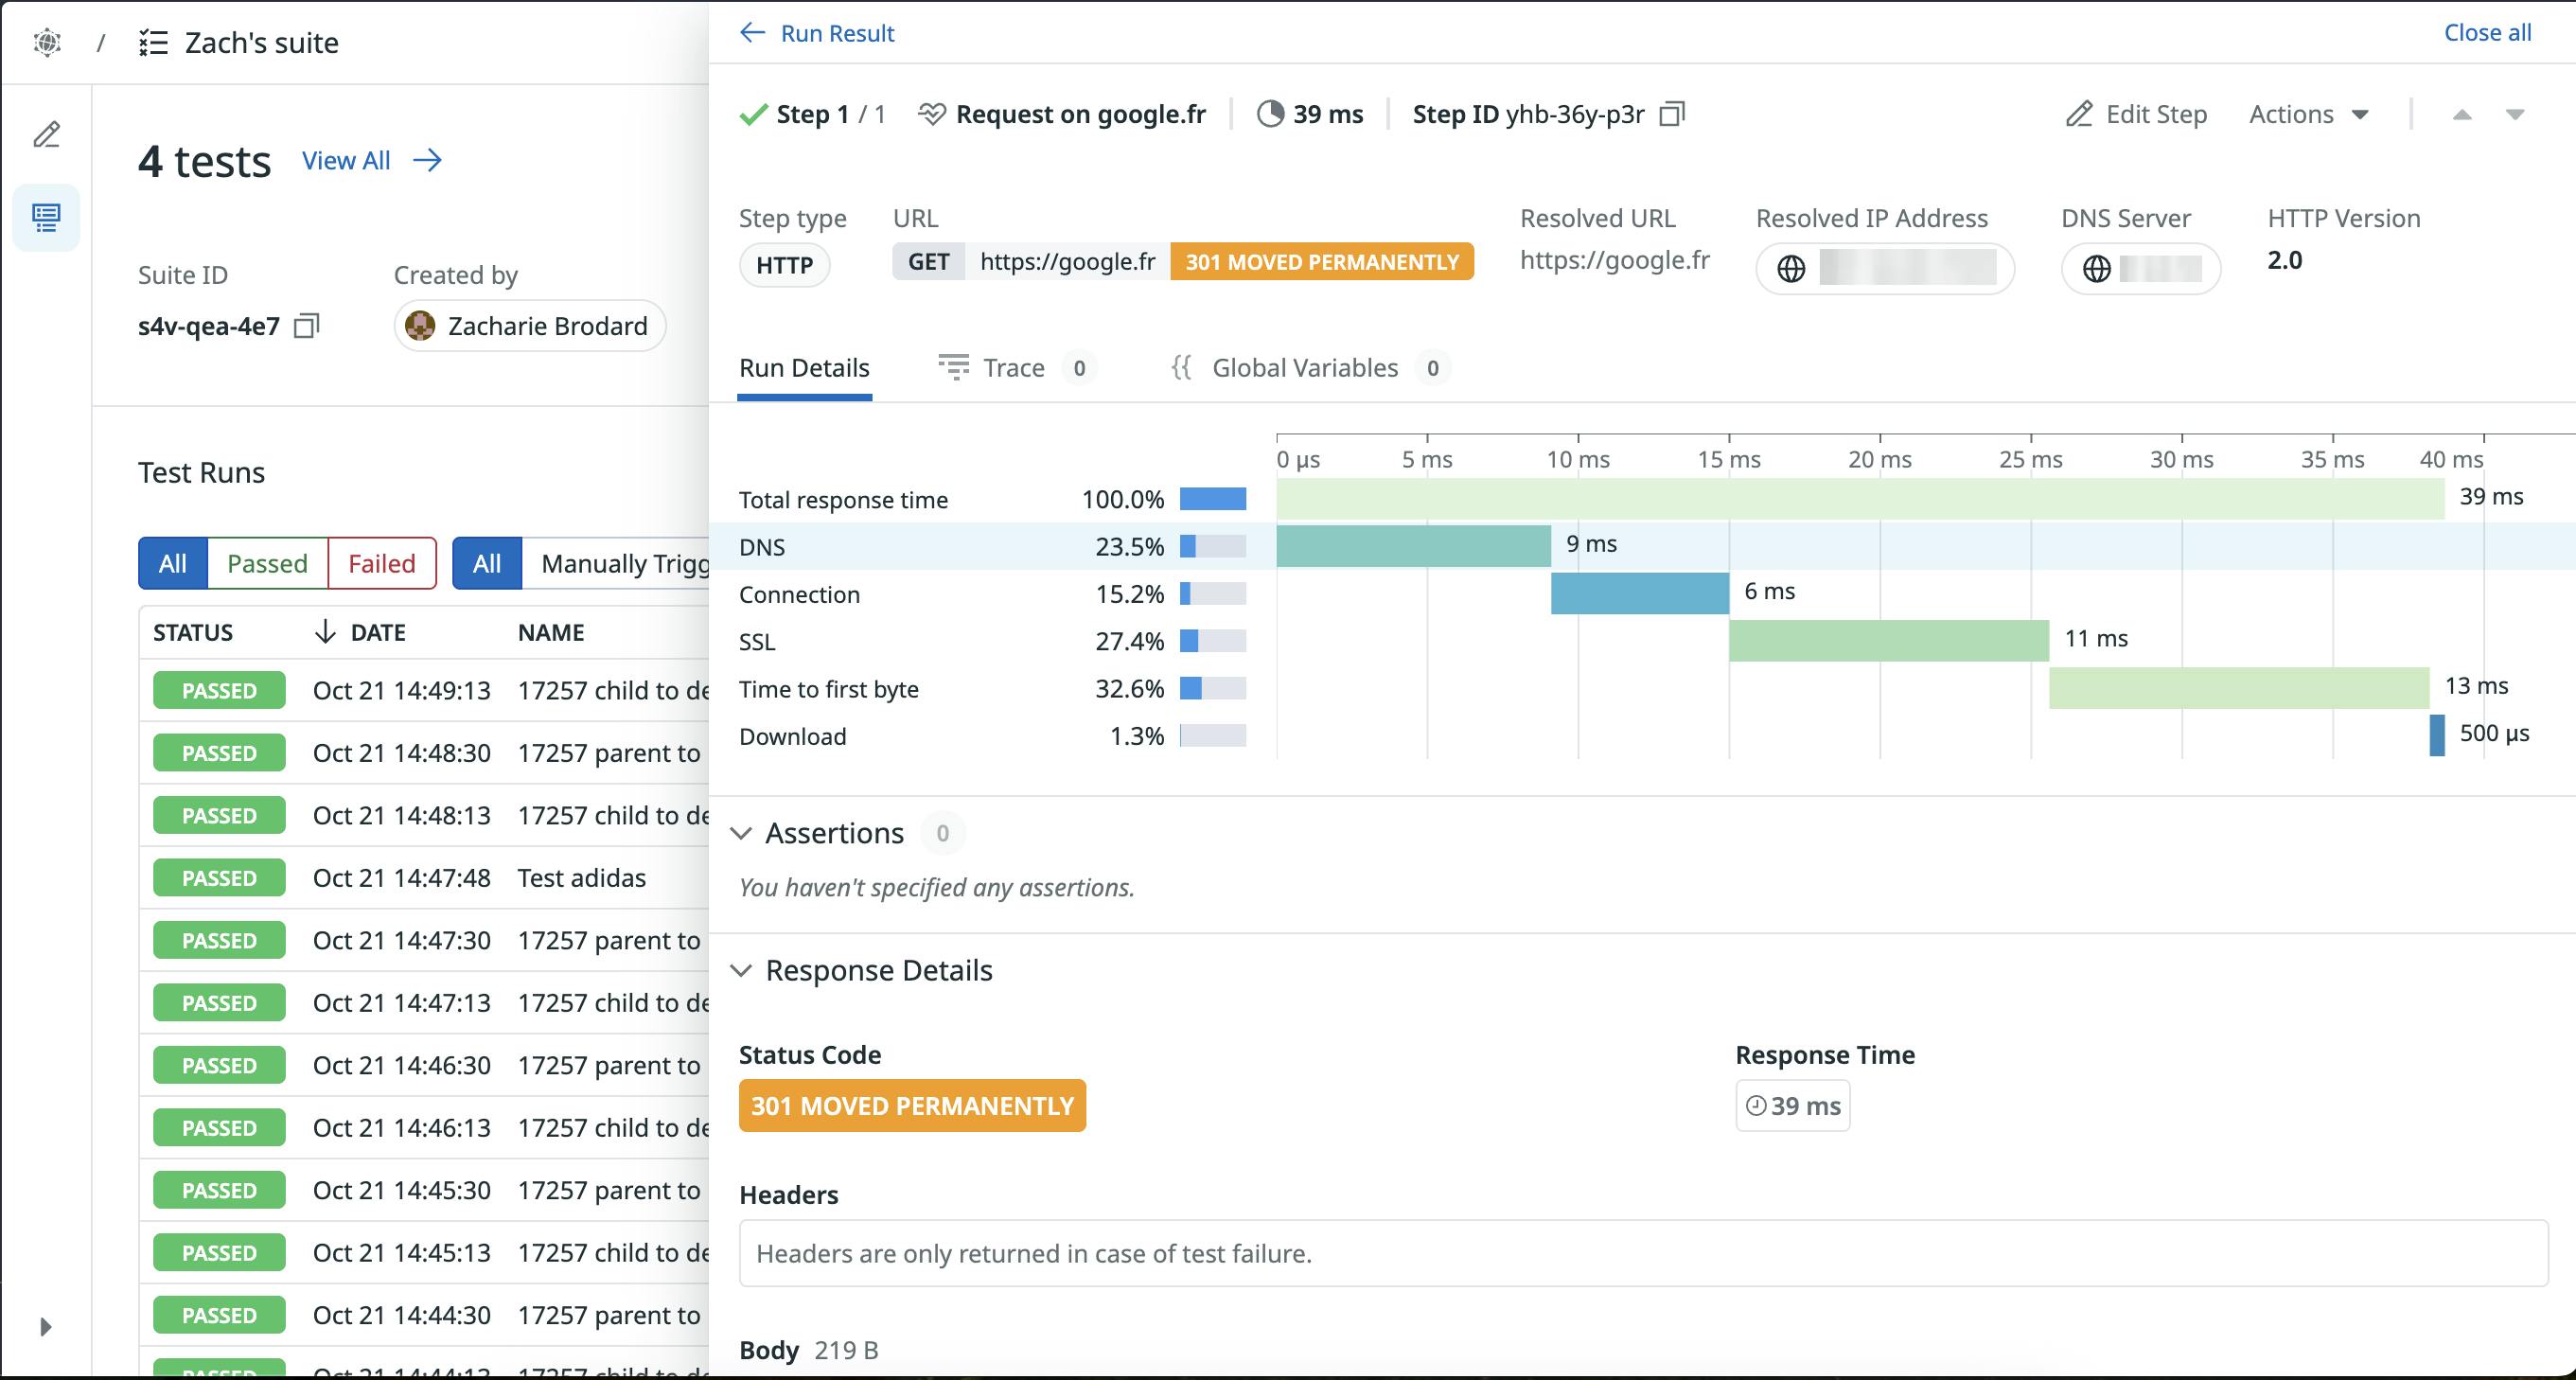2576x1380 pixels.
Task: Collapse the Assertions section
Action: click(742, 833)
